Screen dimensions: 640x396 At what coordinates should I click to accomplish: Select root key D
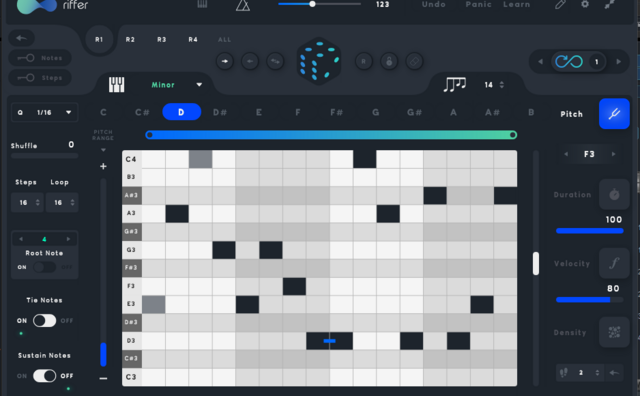click(182, 112)
